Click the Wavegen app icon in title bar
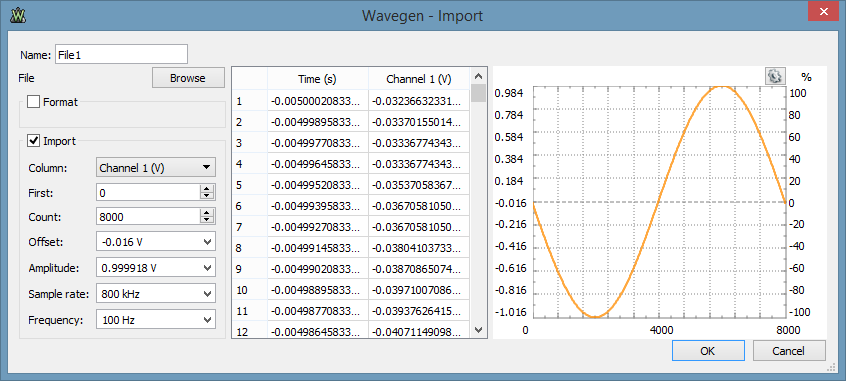 18,15
